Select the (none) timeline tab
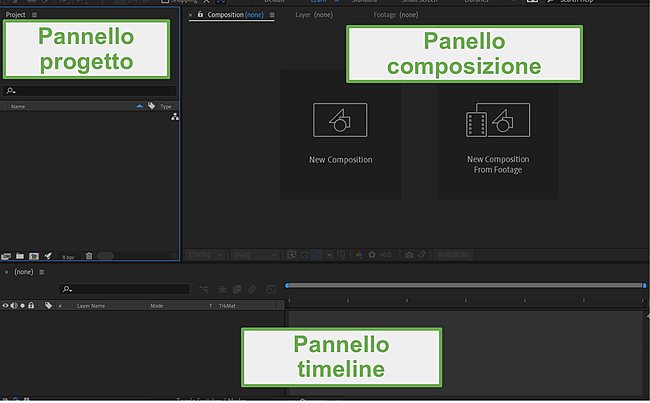This screenshot has width=650, height=403. coord(24,272)
